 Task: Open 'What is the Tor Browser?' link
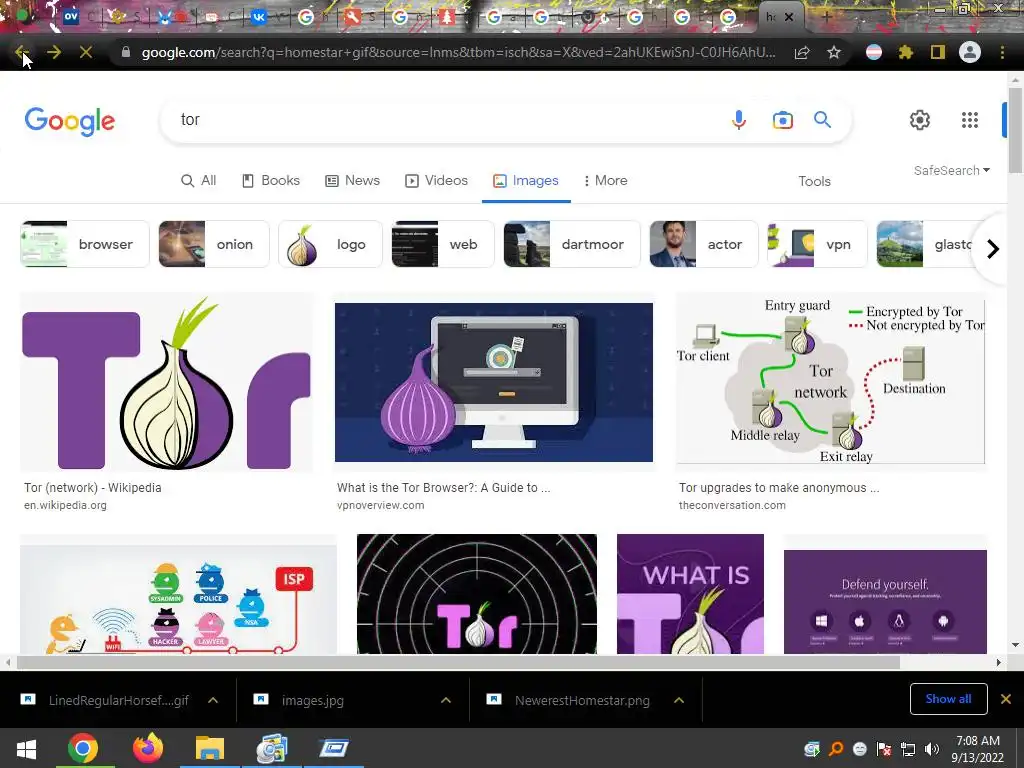coord(443,487)
